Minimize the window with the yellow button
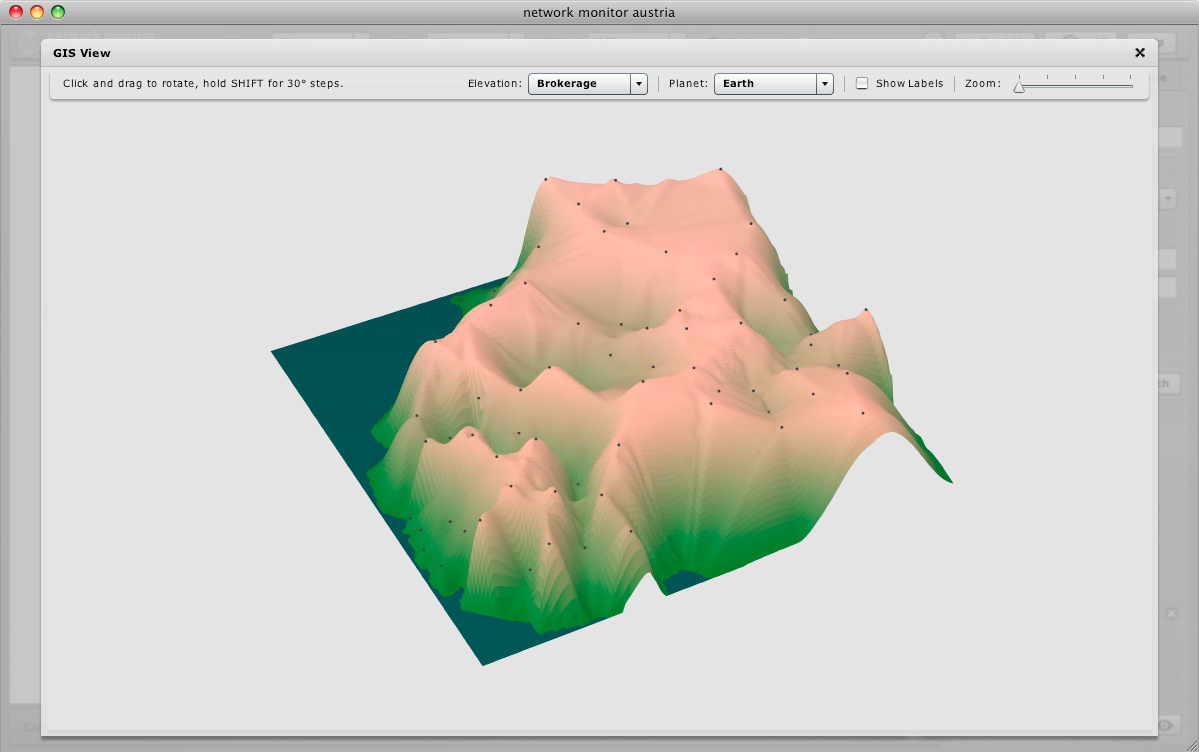1199x752 pixels. [x=37, y=12]
